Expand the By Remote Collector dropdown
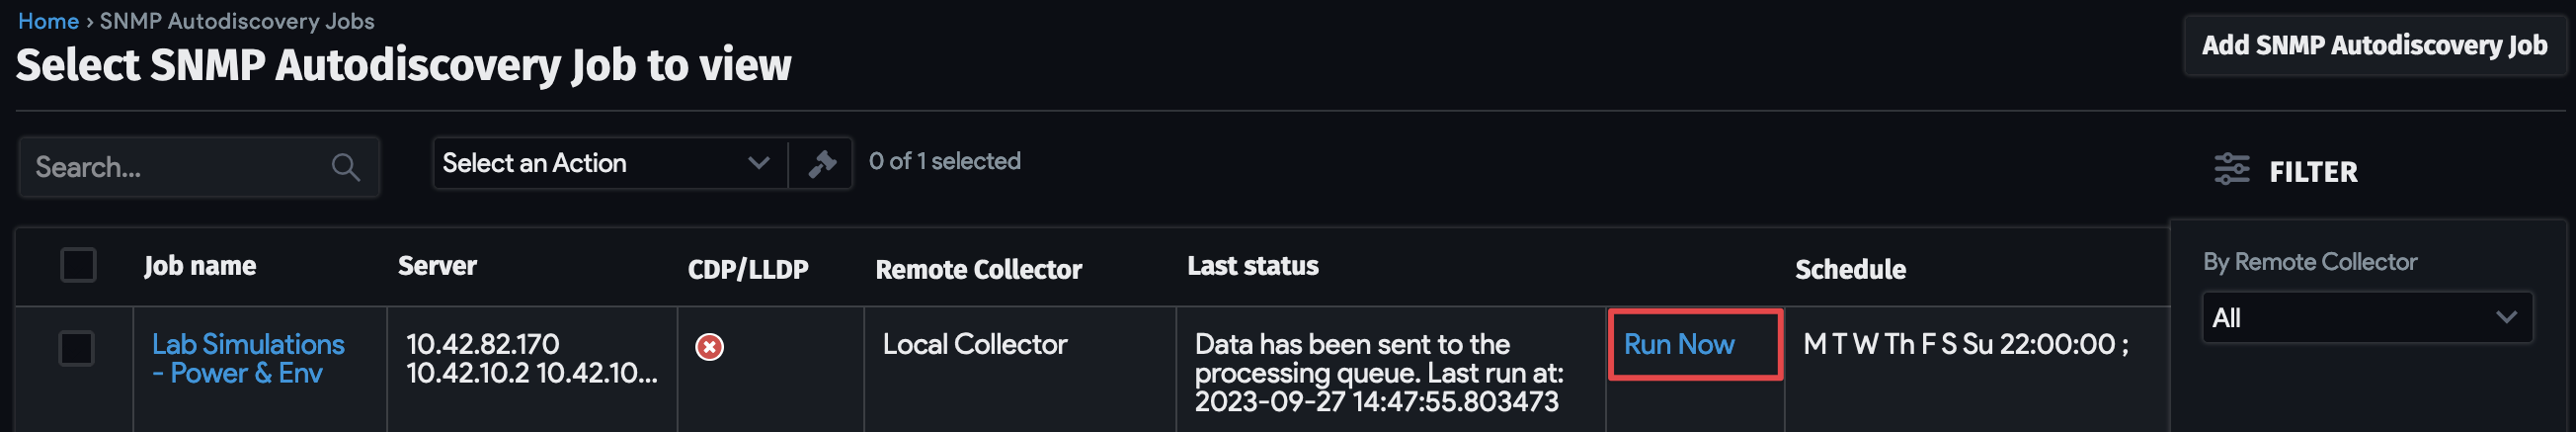 [x=2366, y=318]
